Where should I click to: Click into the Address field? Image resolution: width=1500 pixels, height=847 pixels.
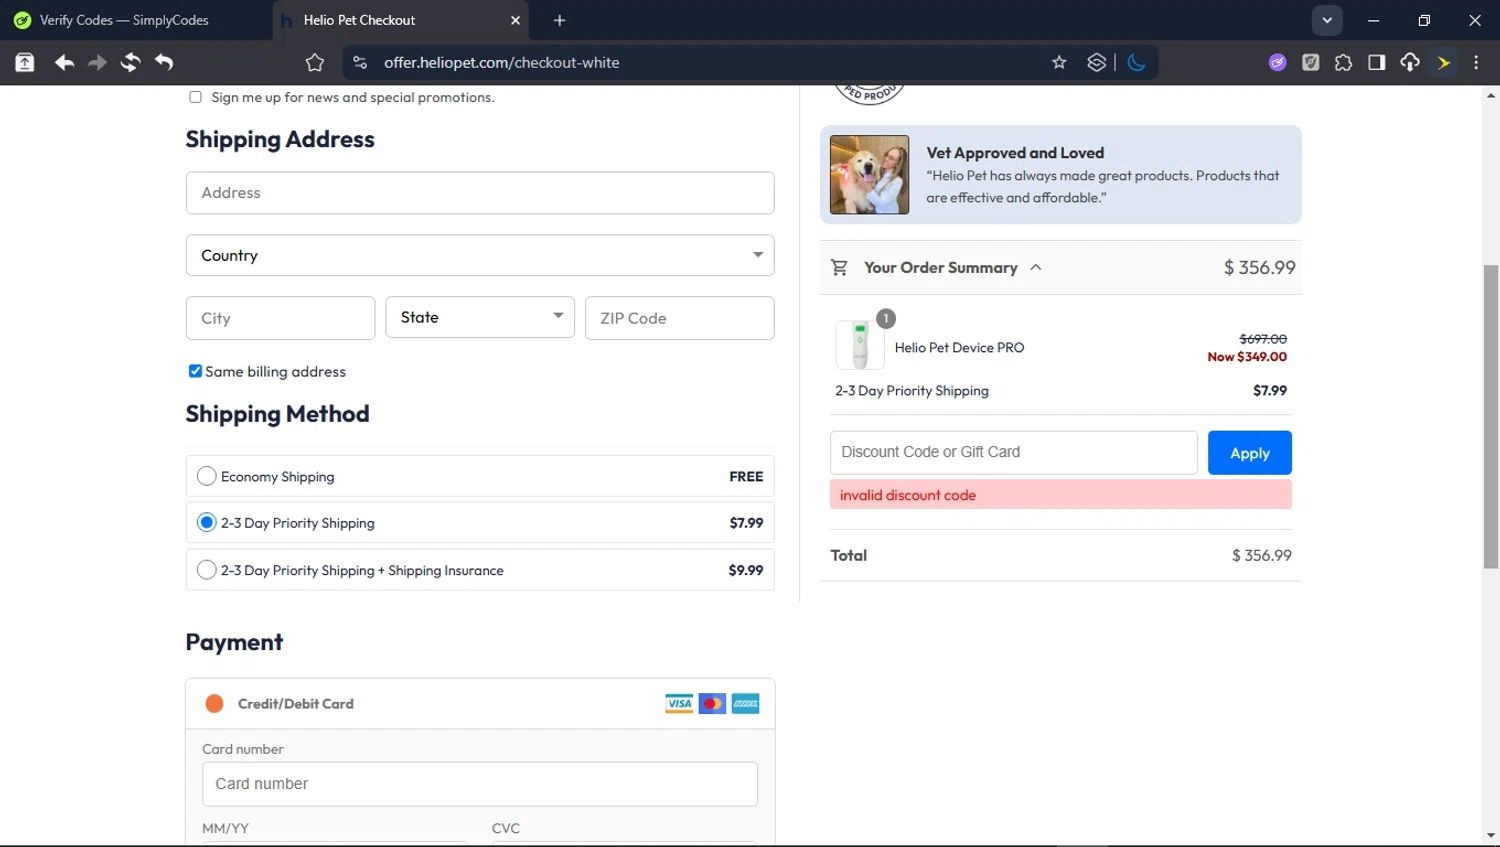(x=480, y=192)
